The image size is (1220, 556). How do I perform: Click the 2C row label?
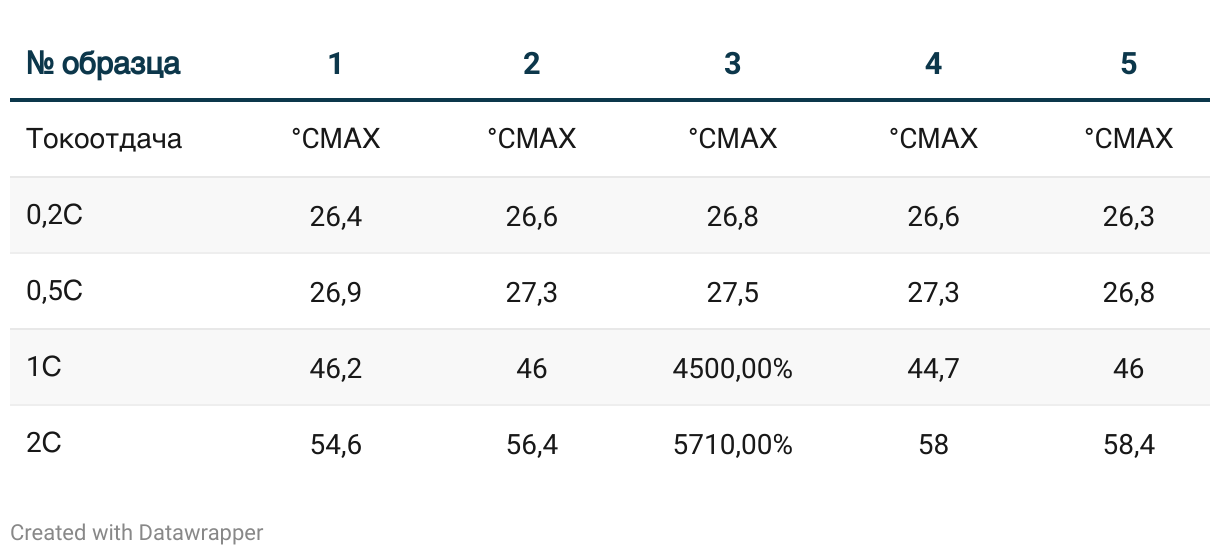44,442
